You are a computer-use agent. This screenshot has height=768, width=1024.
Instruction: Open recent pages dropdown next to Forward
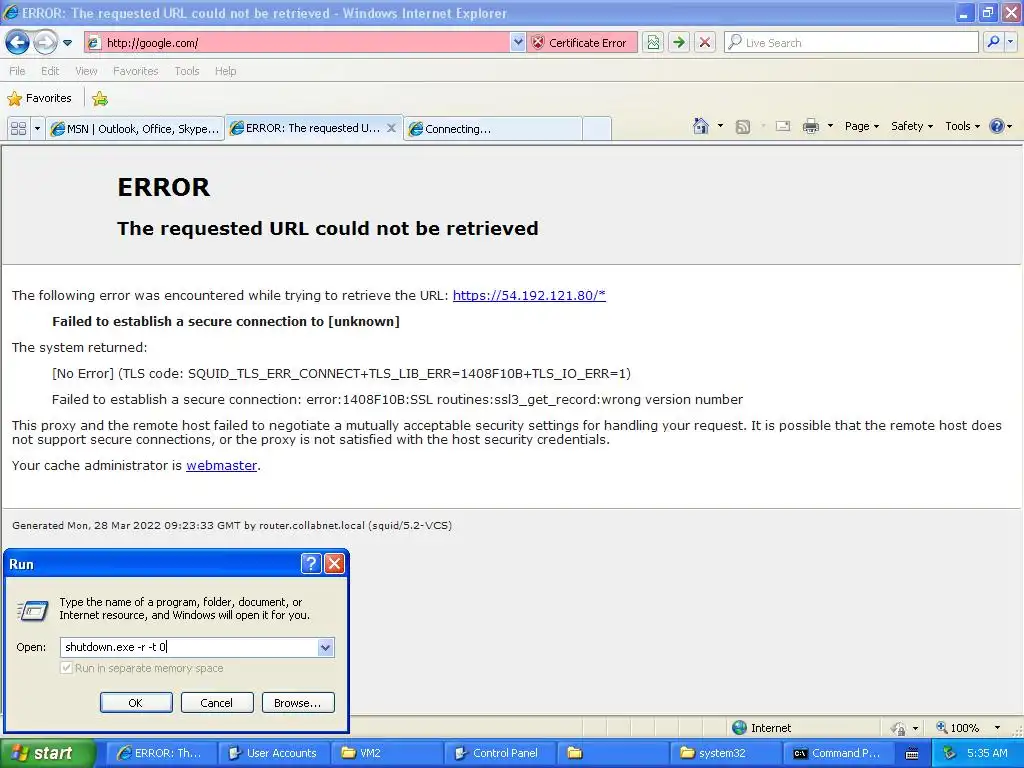click(x=67, y=43)
